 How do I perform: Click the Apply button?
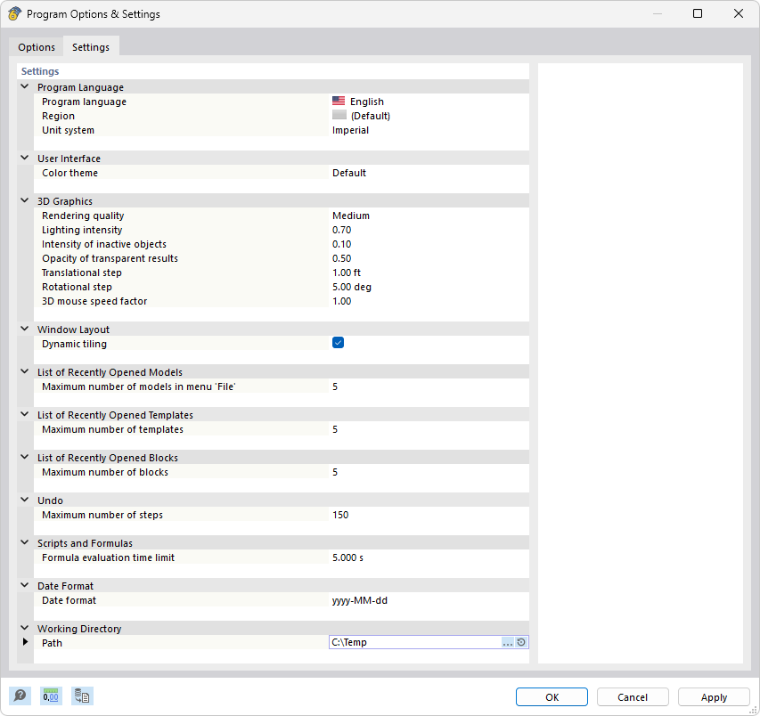coord(713,697)
